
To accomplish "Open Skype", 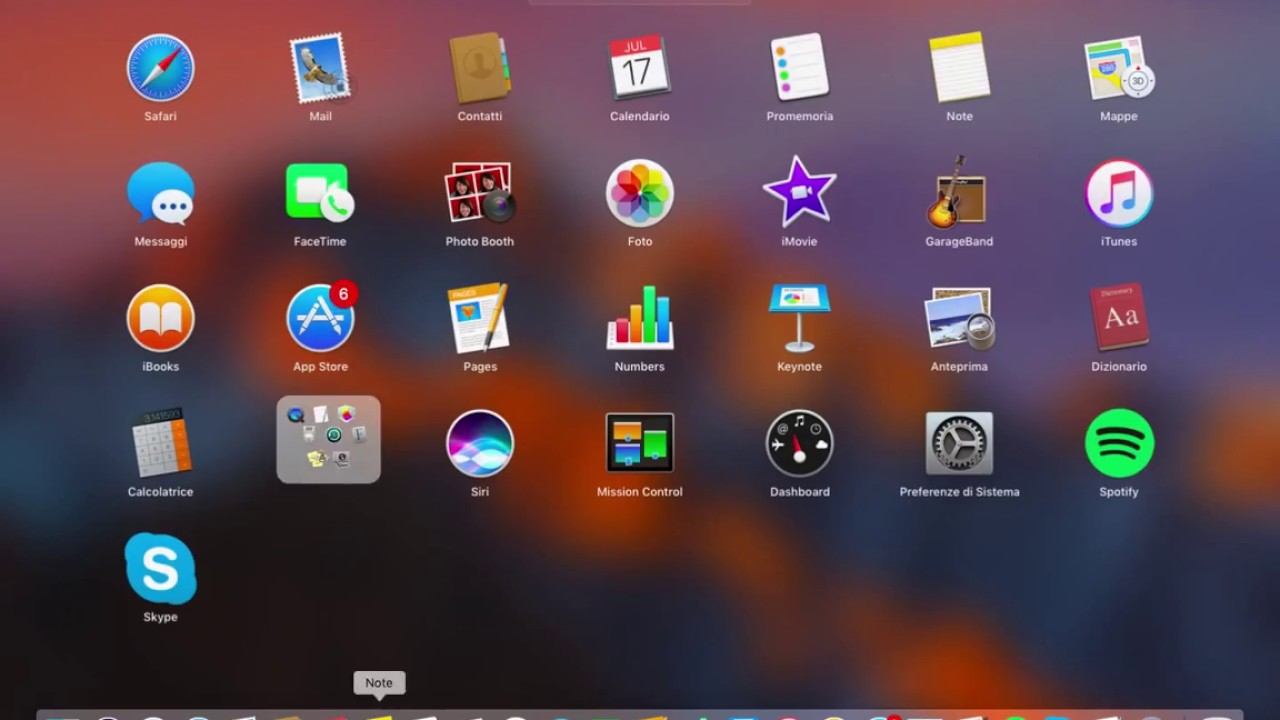I will (160, 568).
